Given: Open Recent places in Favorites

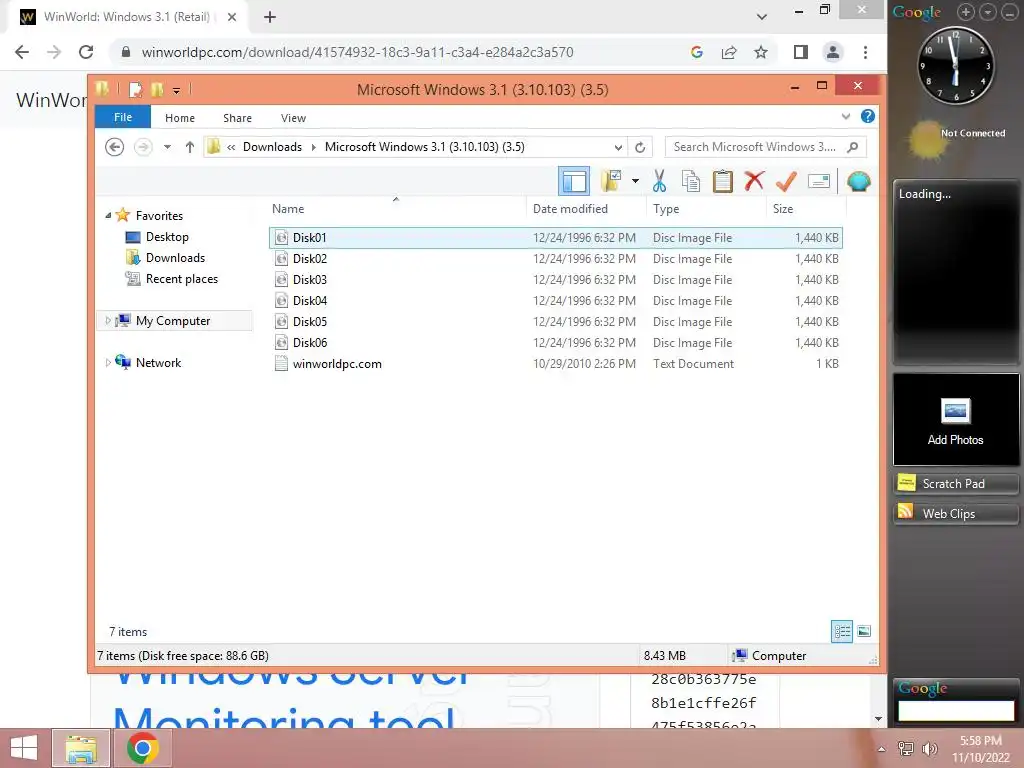Looking at the screenshot, I should pos(182,279).
